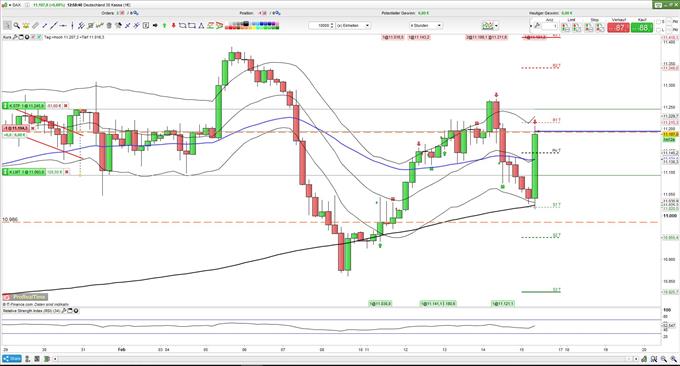Select the black right-arrow drawing tool
The height and width of the screenshot is (366, 680).
[155, 26]
